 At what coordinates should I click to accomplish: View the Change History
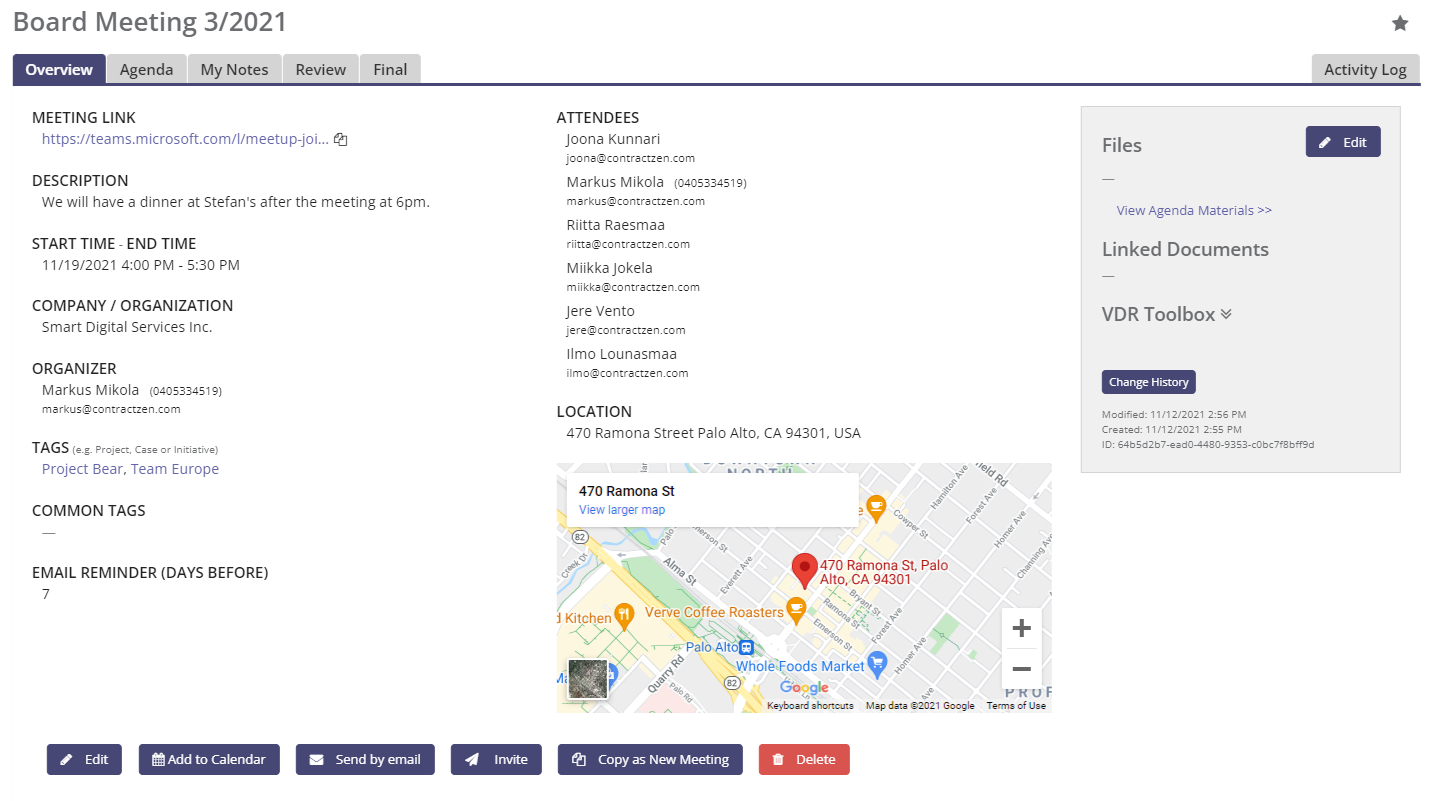click(x=1148, y=381)
